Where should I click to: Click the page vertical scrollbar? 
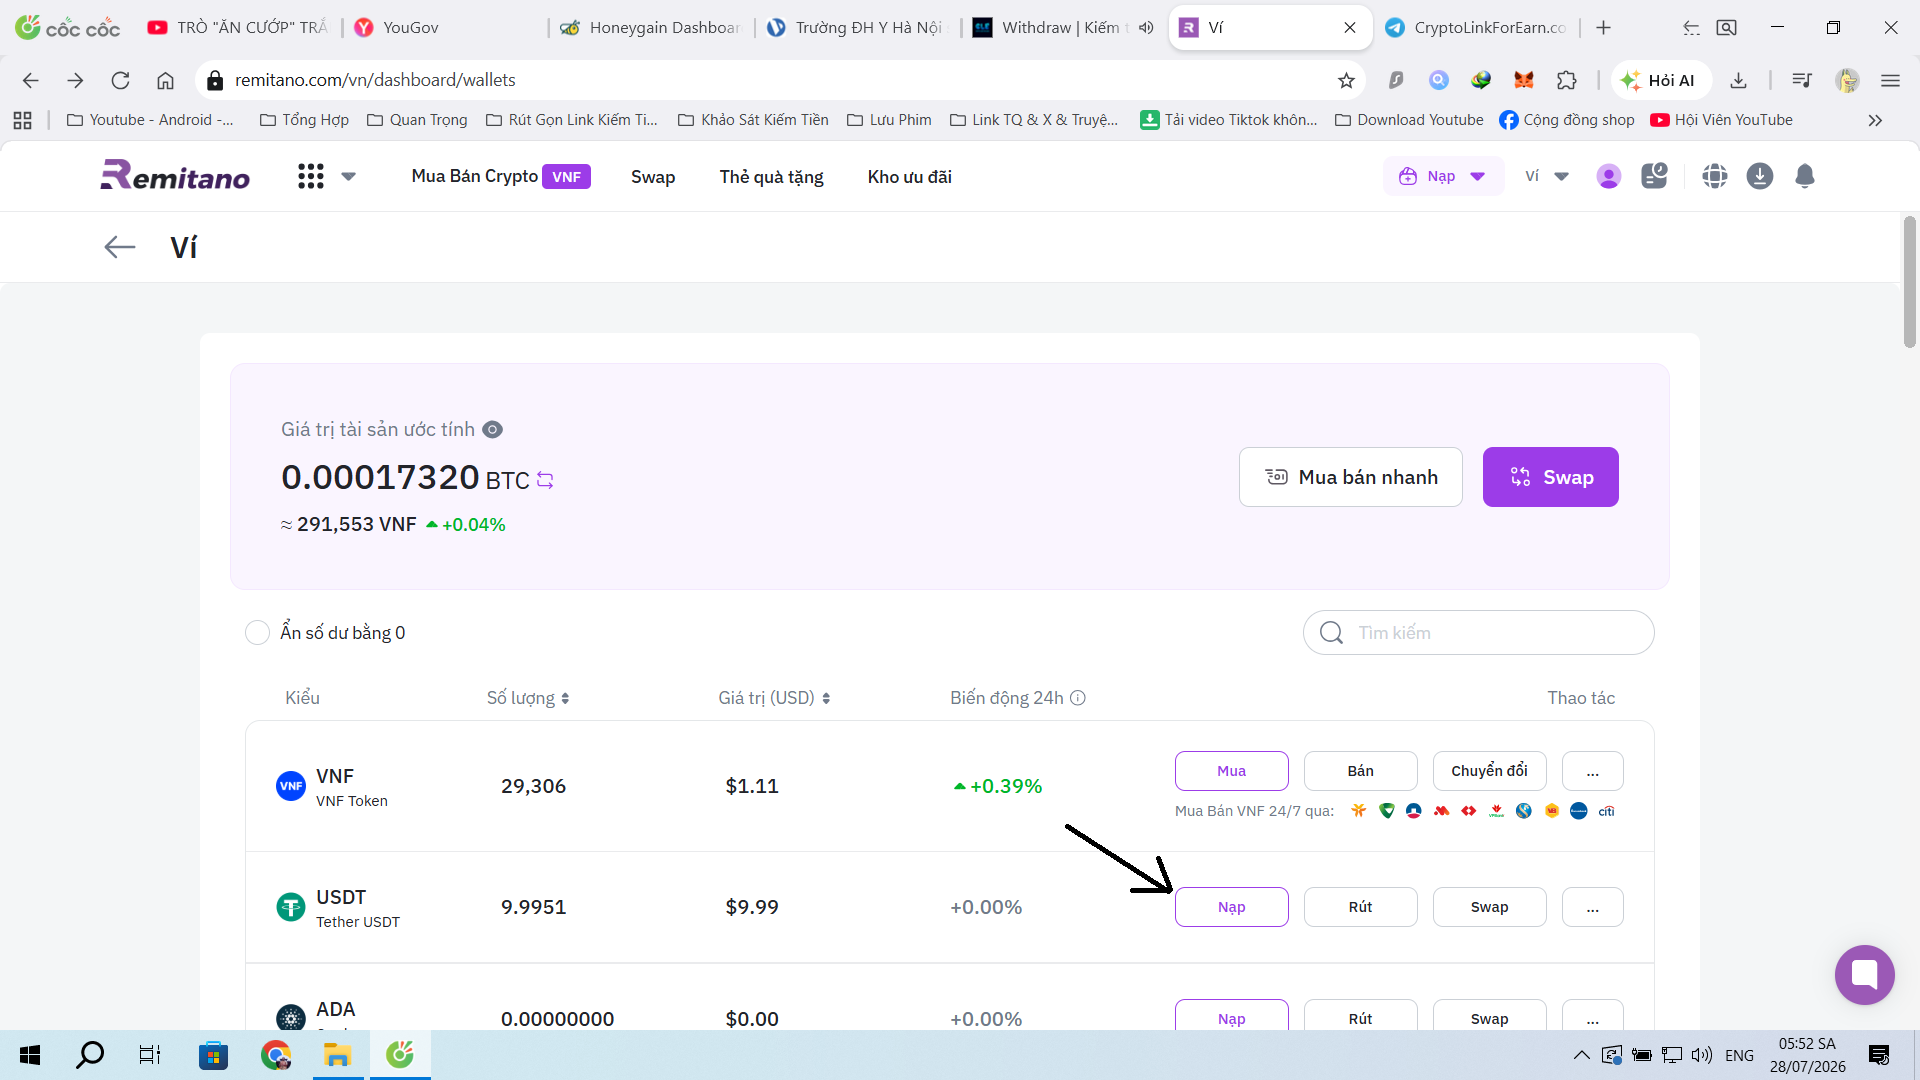click(1910, 282)
